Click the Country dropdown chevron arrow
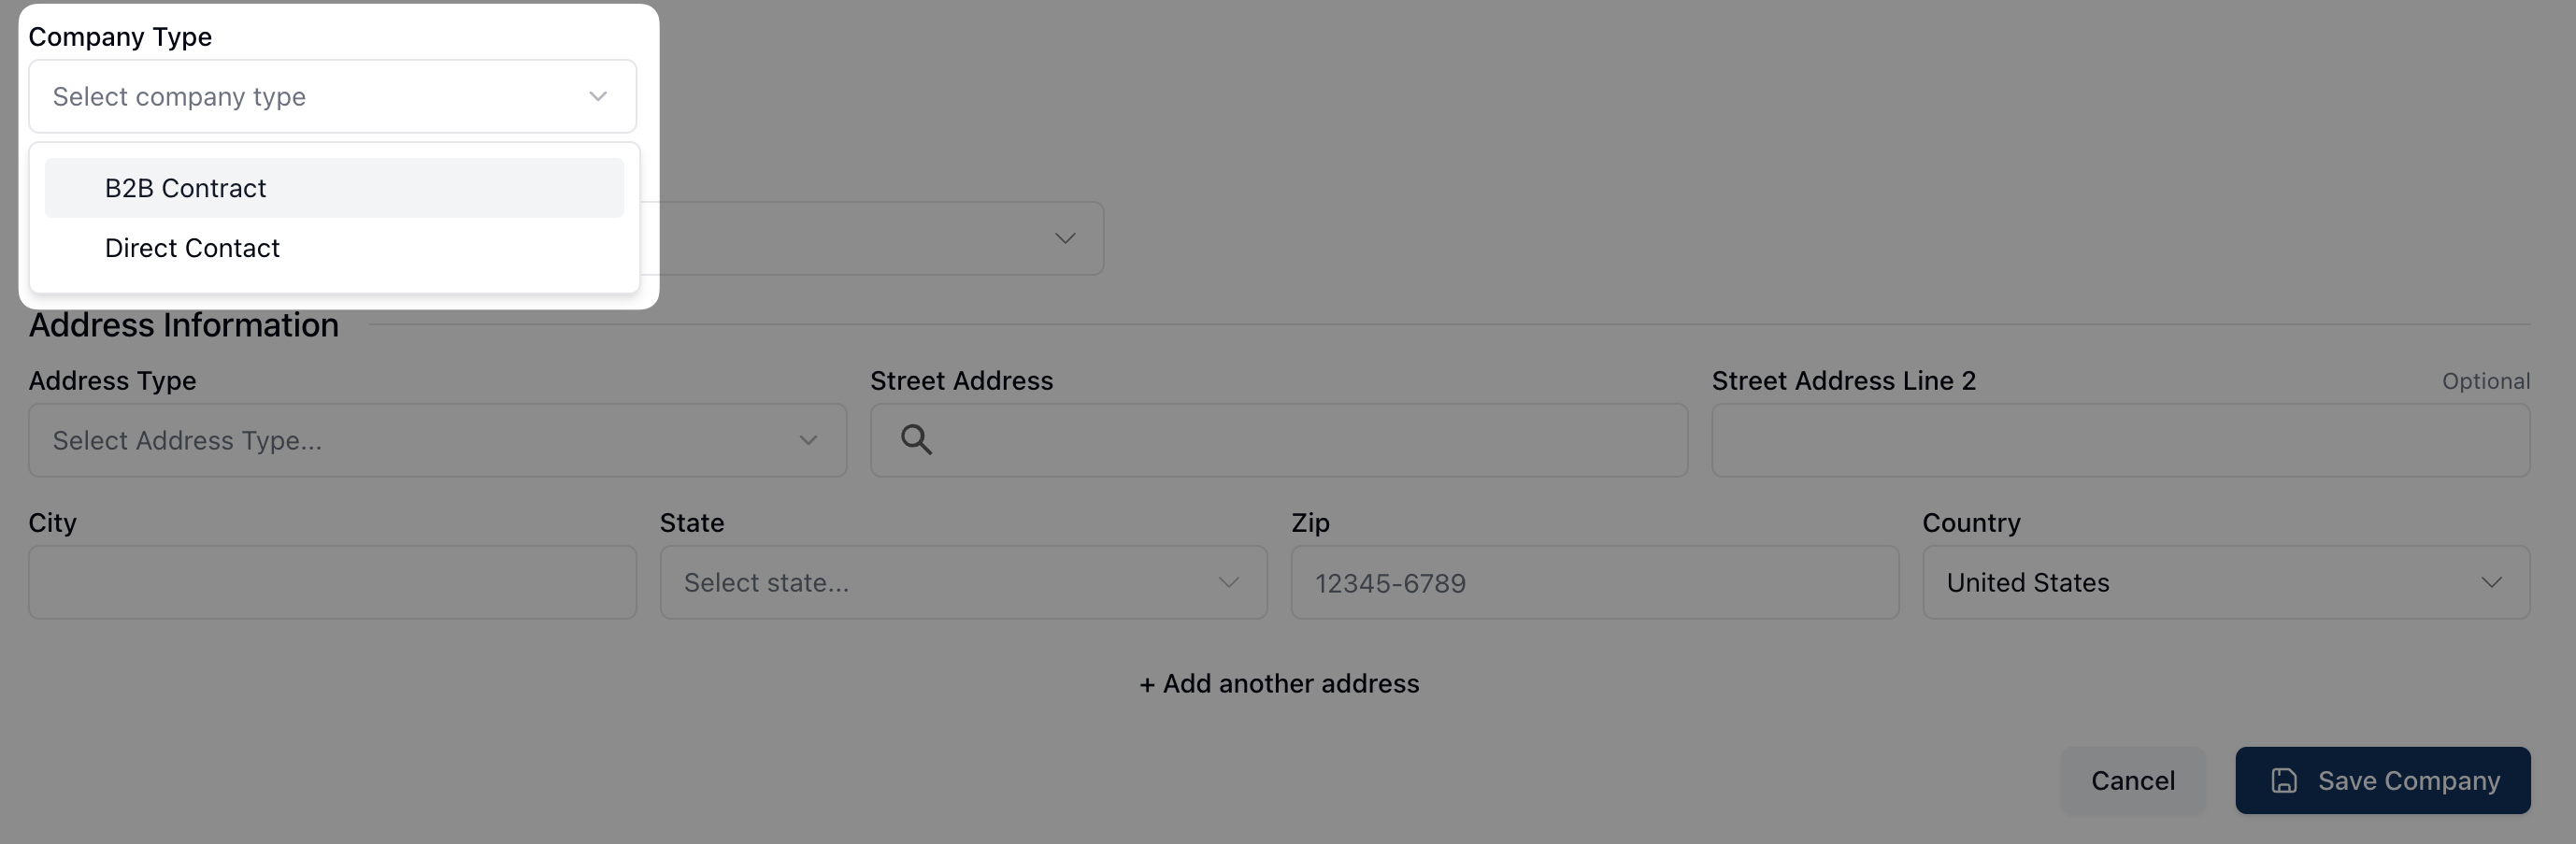Image resolution: width=2576 pixels, height=844 pixels. [x=2492, y=583]
